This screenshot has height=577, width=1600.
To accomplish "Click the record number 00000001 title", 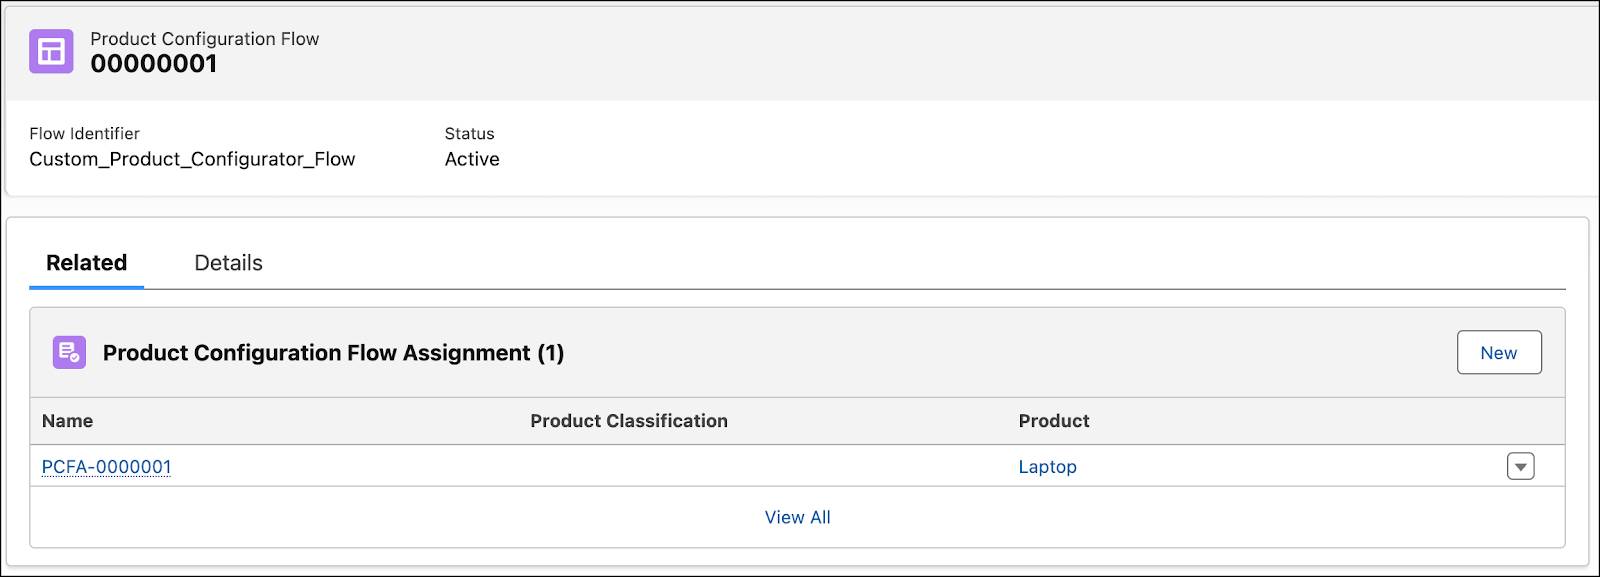I will click(154, 64).
